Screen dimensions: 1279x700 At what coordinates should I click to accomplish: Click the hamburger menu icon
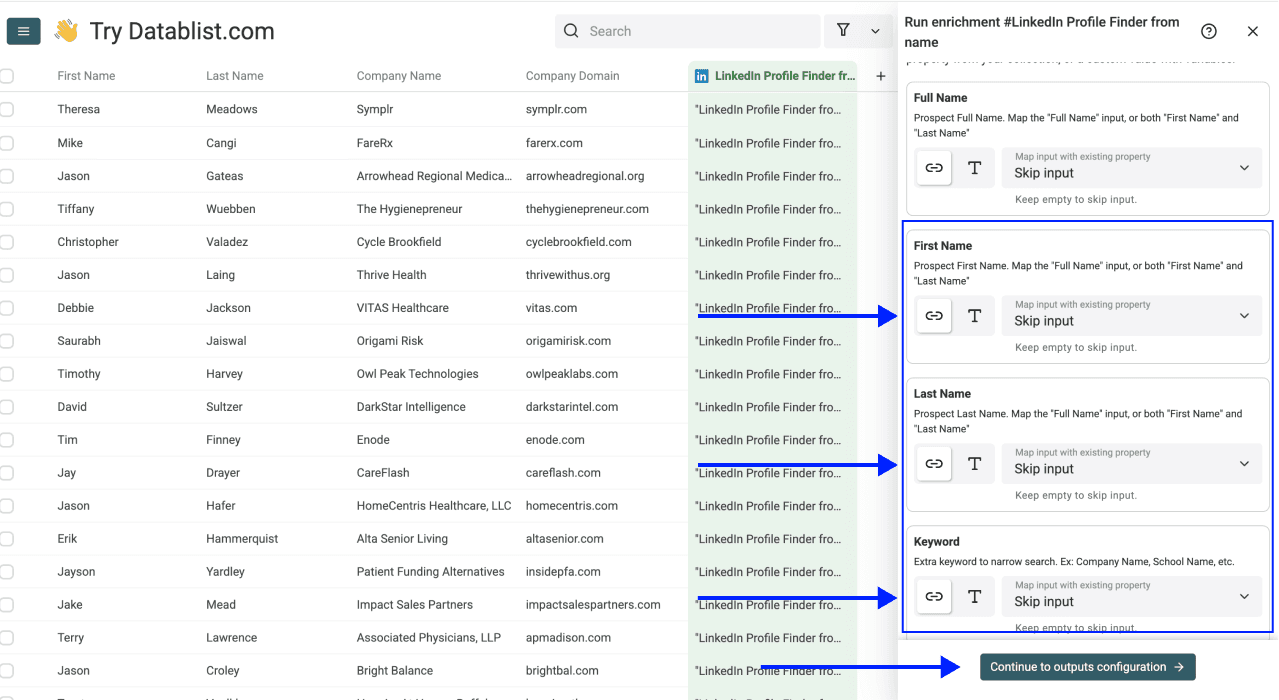[22, 31]
